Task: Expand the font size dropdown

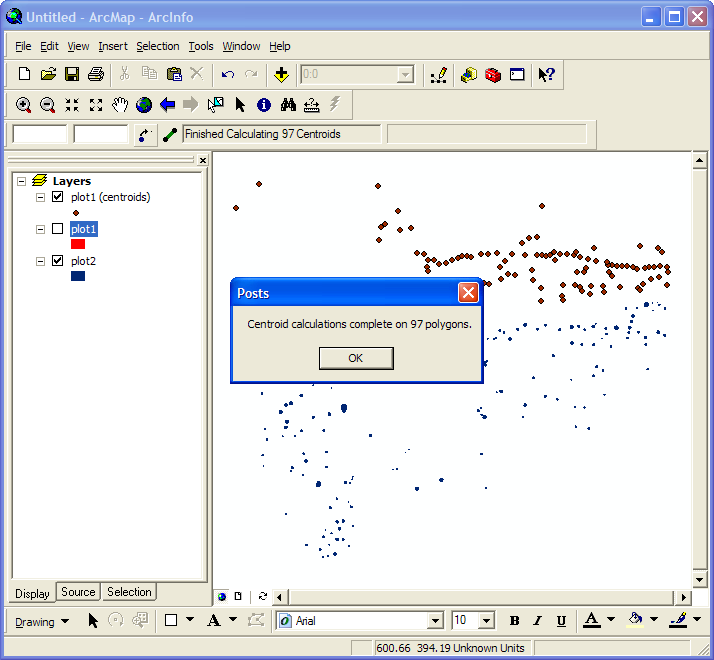Action: pyautogui.click(x=486, y=621)
